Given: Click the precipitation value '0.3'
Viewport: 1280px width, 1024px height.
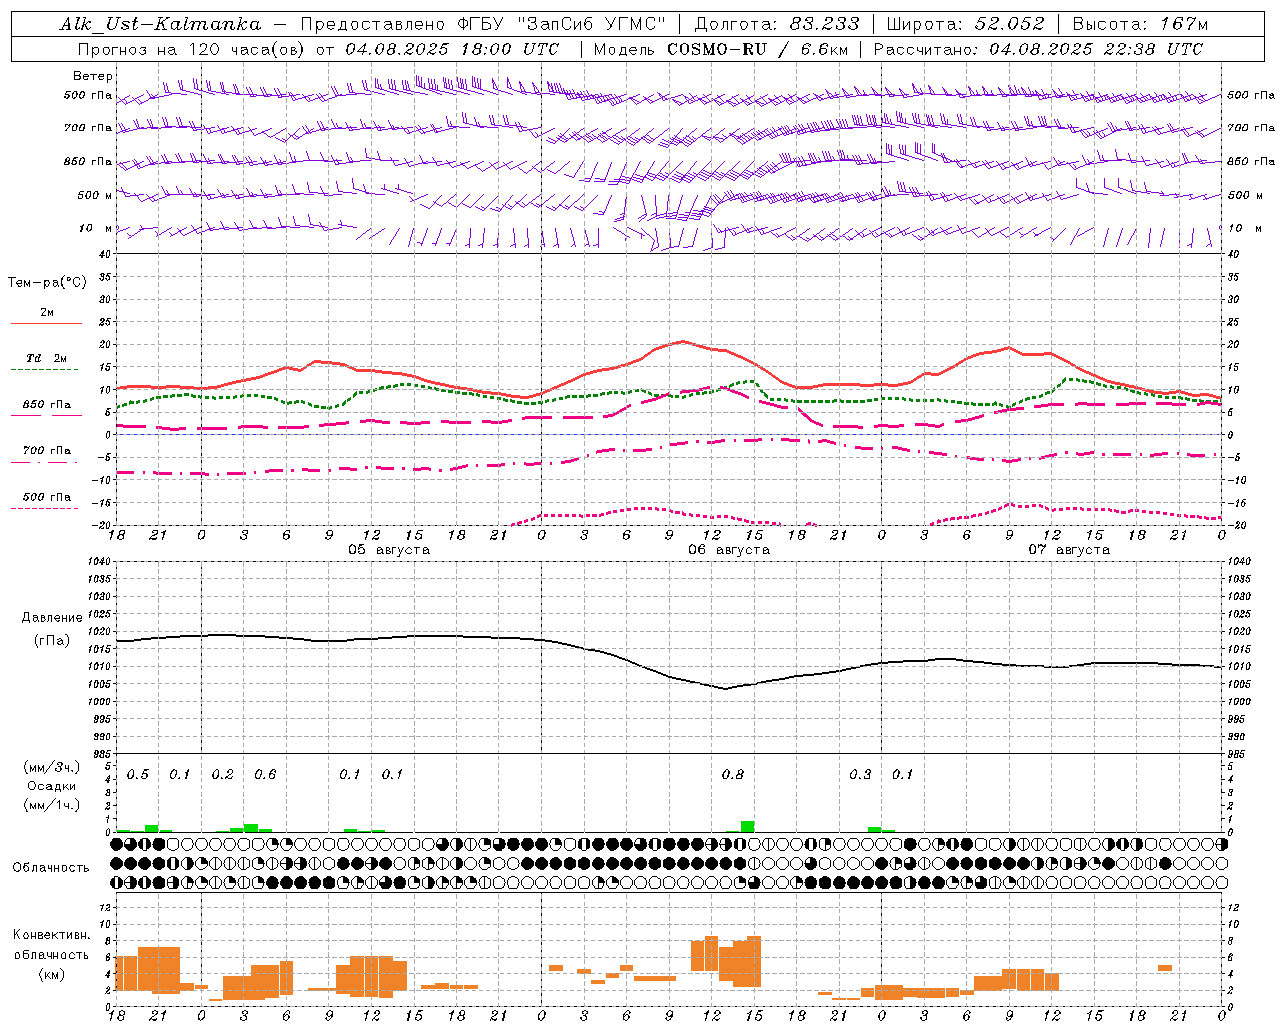Looking at the screenshot, I should (x=860, y=775).
